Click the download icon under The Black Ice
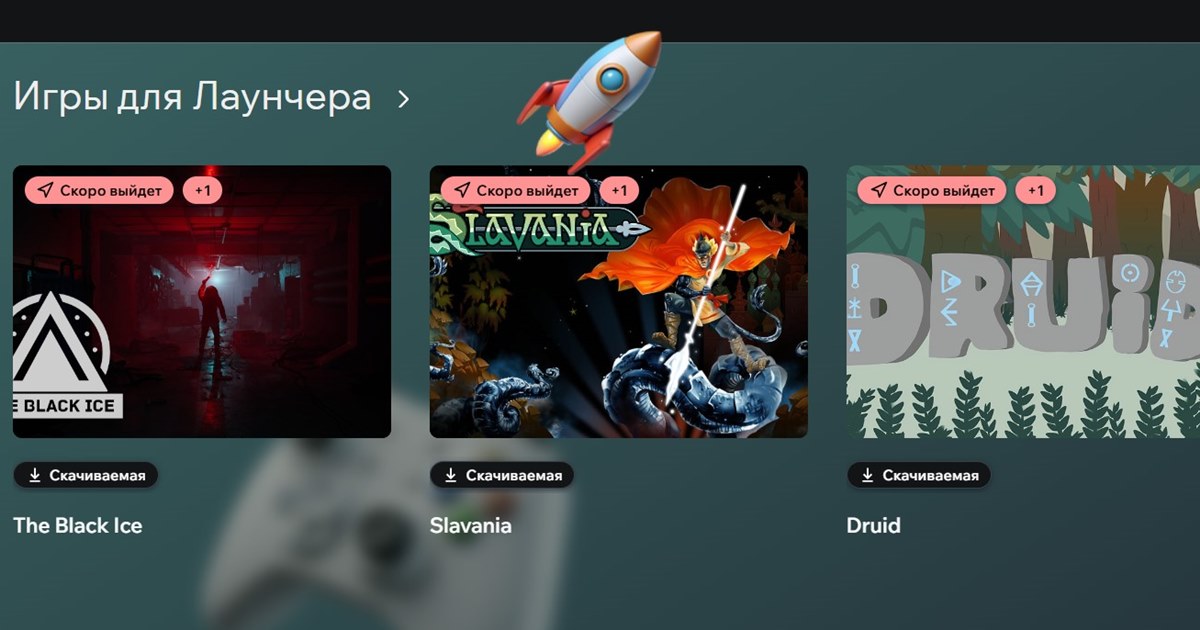Screen dimensions: 1200x630 point(35,475)
